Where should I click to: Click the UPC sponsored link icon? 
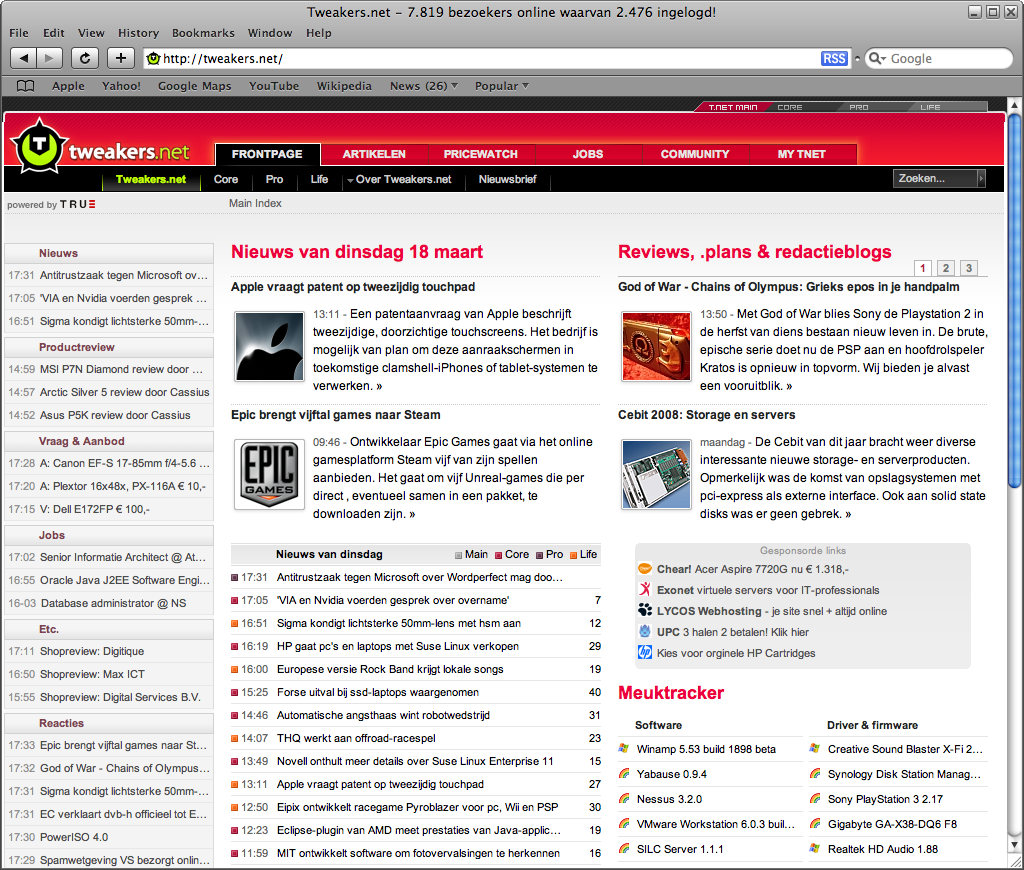pos(645,632)
